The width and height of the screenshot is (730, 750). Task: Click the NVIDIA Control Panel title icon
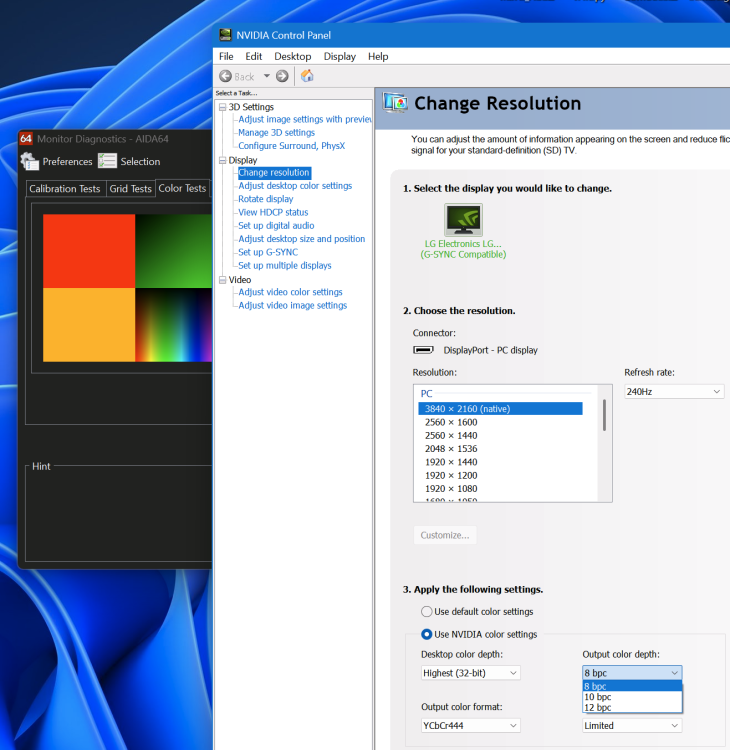pos(225,35)
